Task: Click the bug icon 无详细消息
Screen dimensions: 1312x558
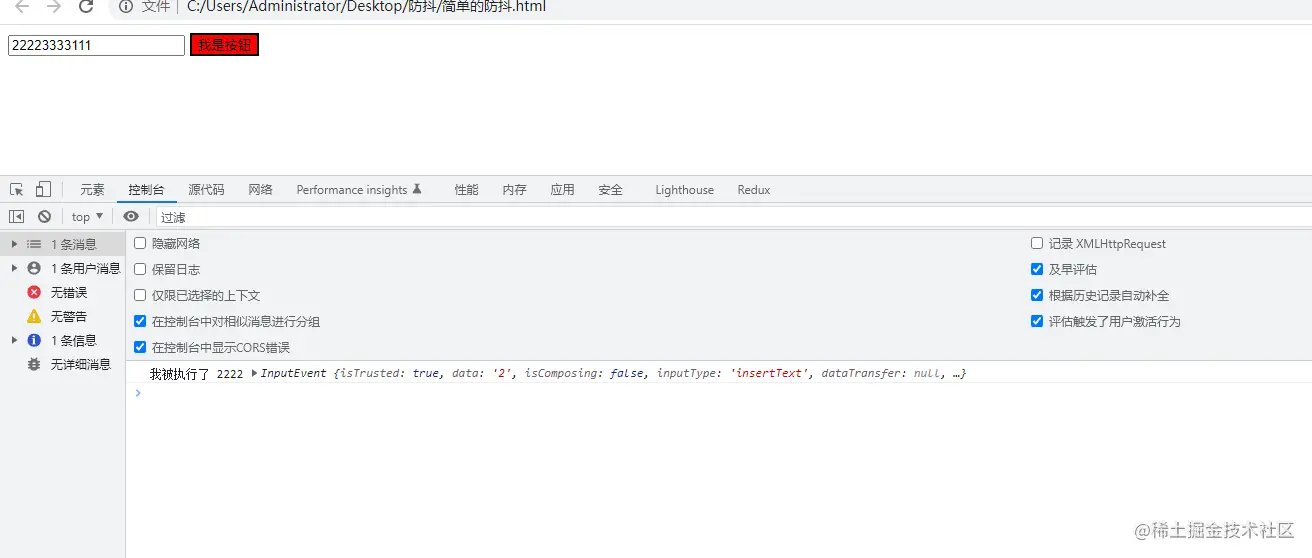Action: 34,364
